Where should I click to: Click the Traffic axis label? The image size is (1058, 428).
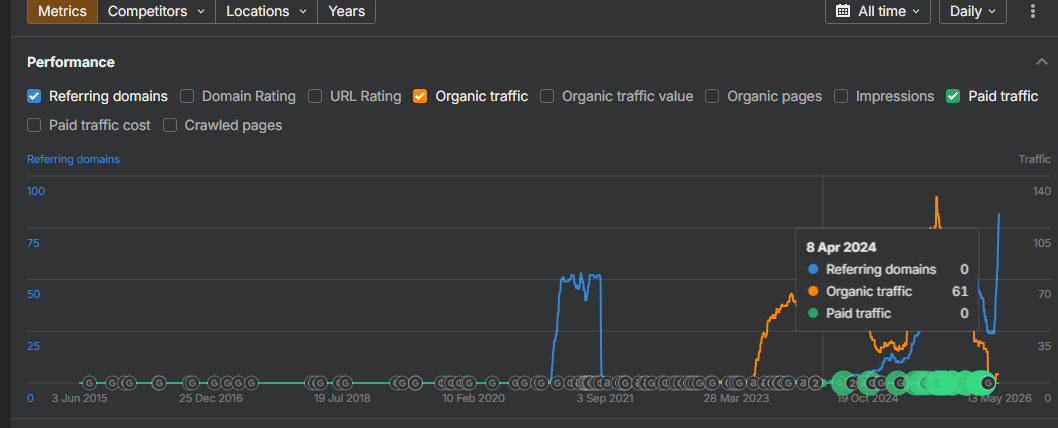click(1034, 159)
